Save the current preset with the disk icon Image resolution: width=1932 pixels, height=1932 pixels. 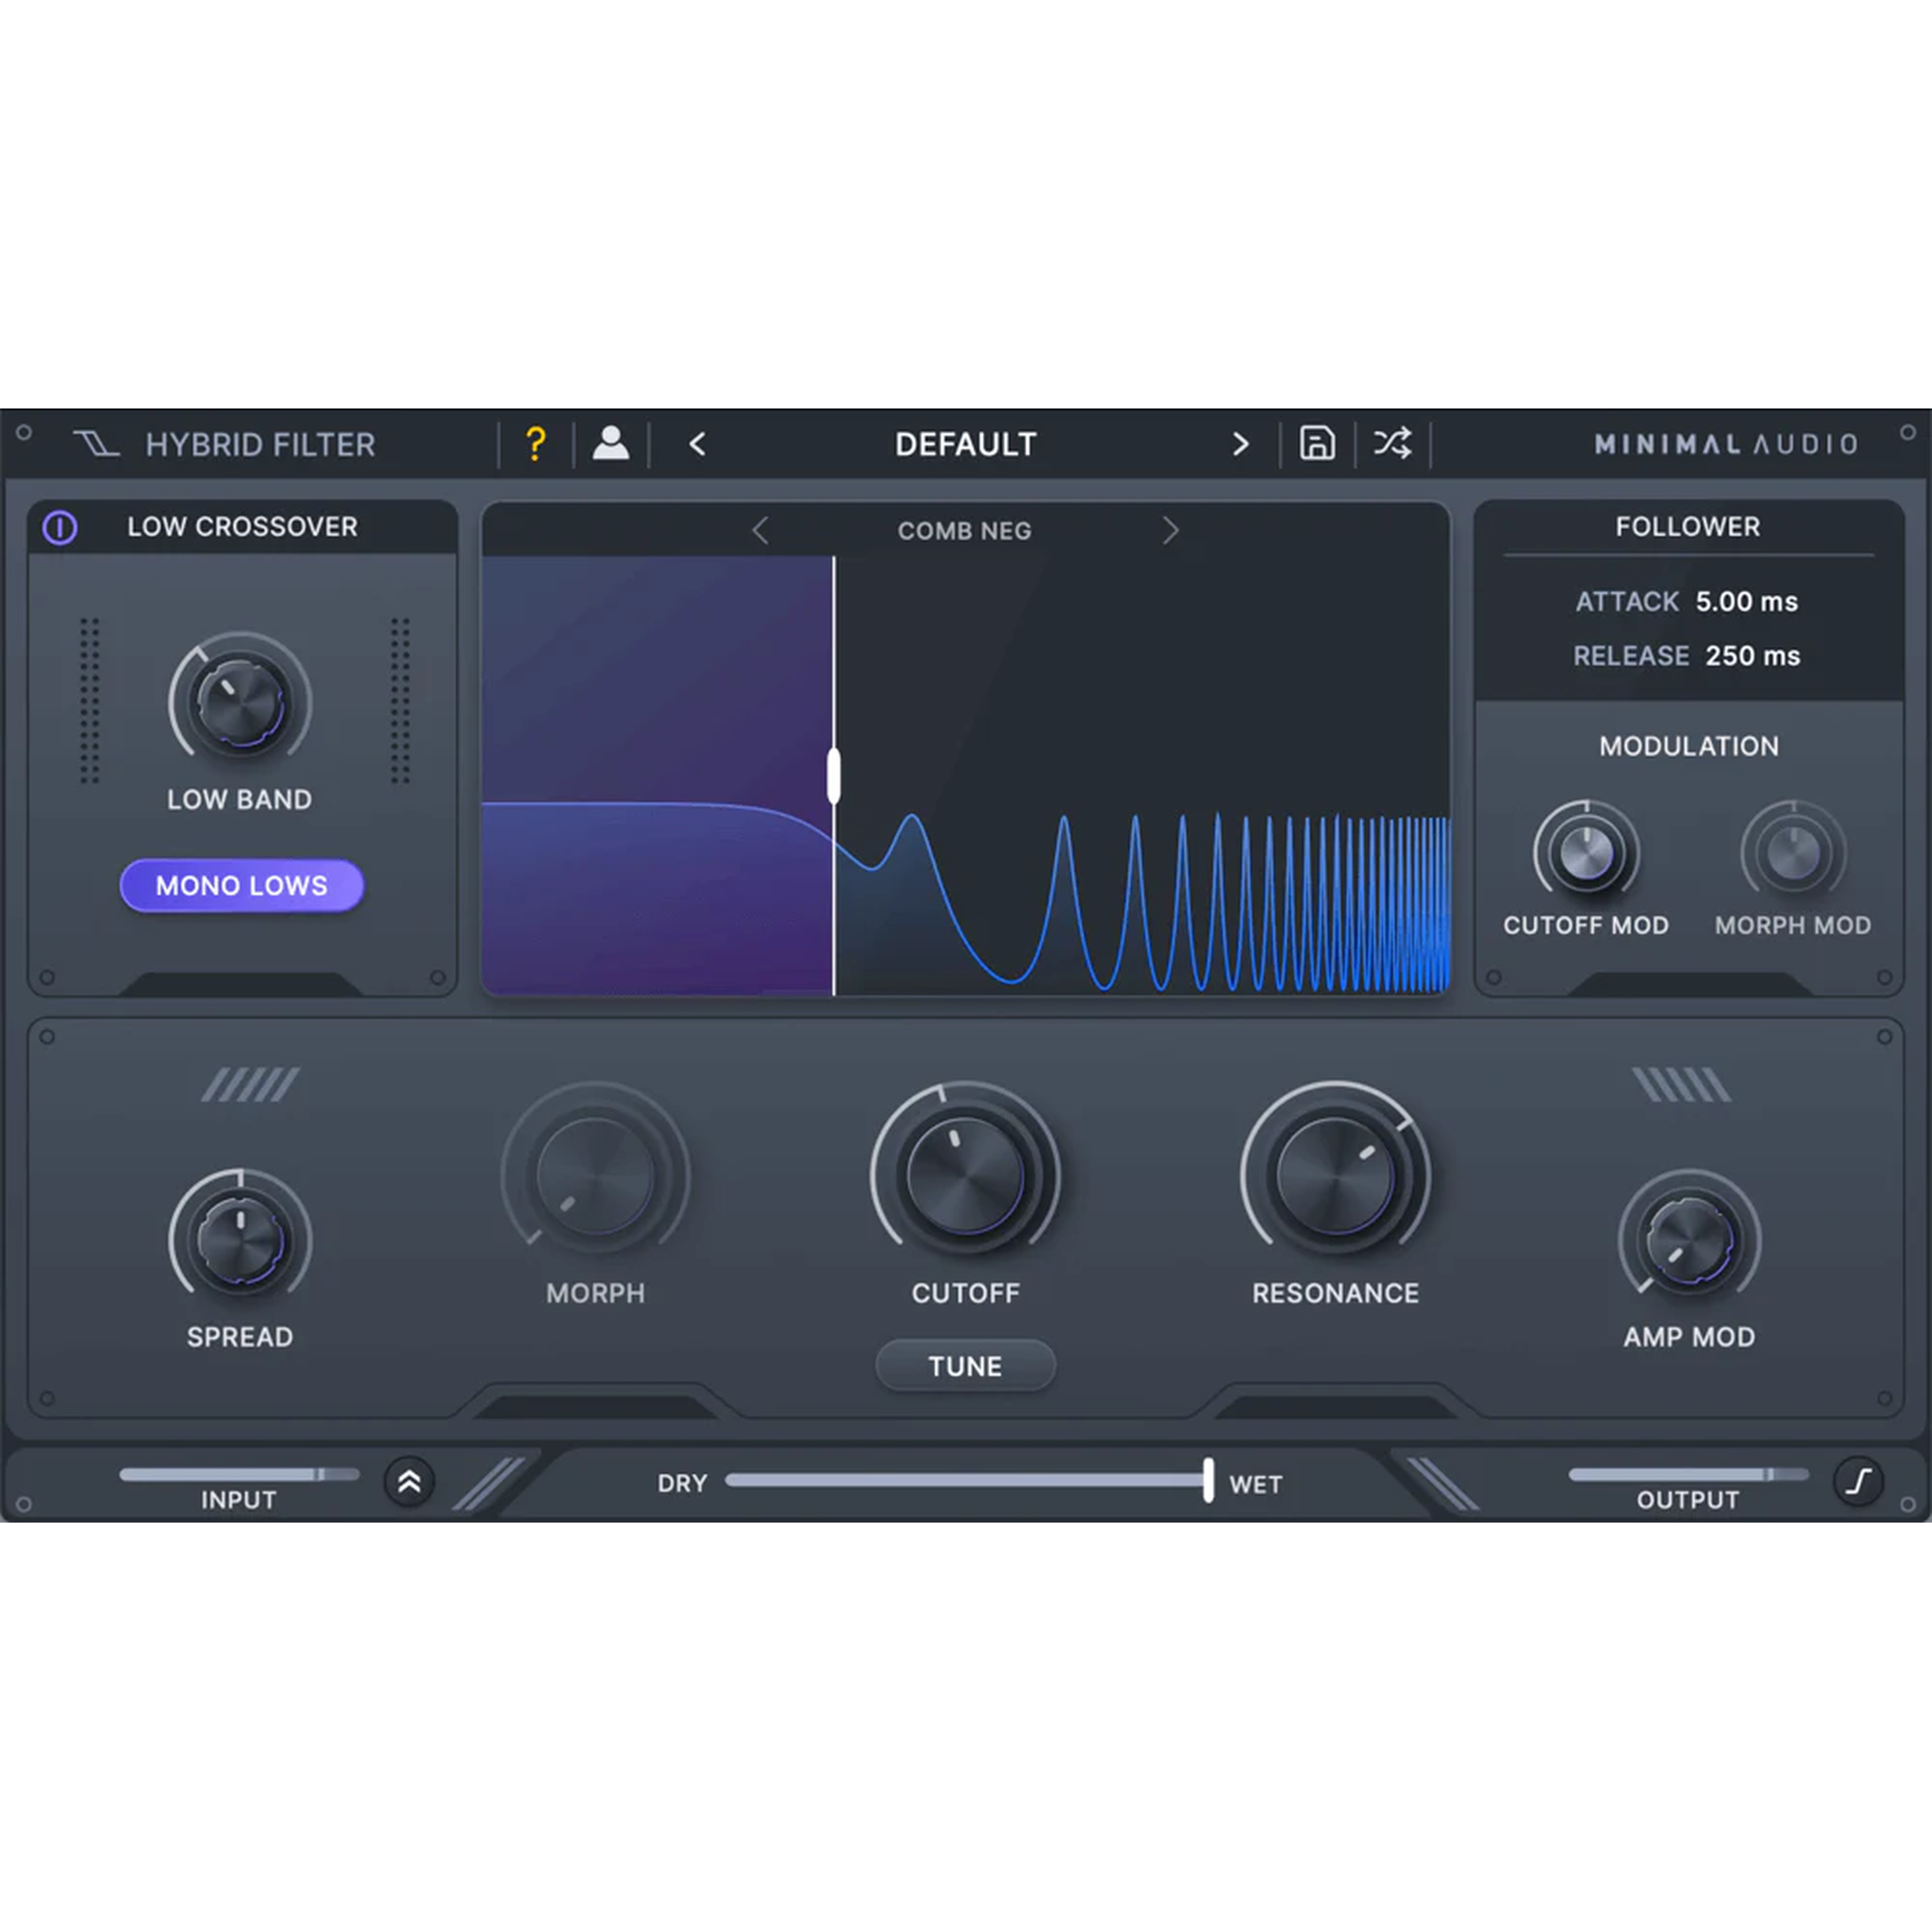(x=1317, y=444)
